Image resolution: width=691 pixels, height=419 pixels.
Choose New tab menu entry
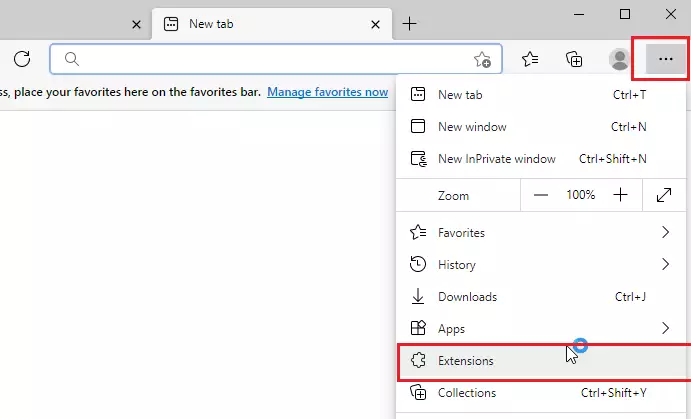pos(541,95)
